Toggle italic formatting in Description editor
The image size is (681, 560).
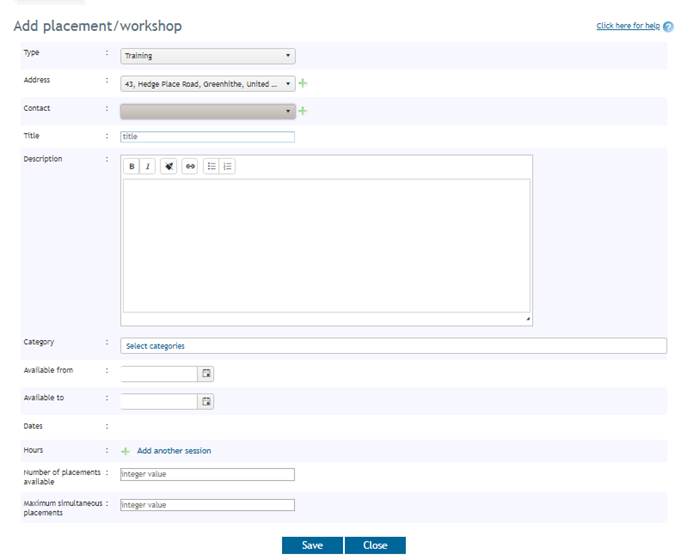pyautogui.click(x=148, y=166)
